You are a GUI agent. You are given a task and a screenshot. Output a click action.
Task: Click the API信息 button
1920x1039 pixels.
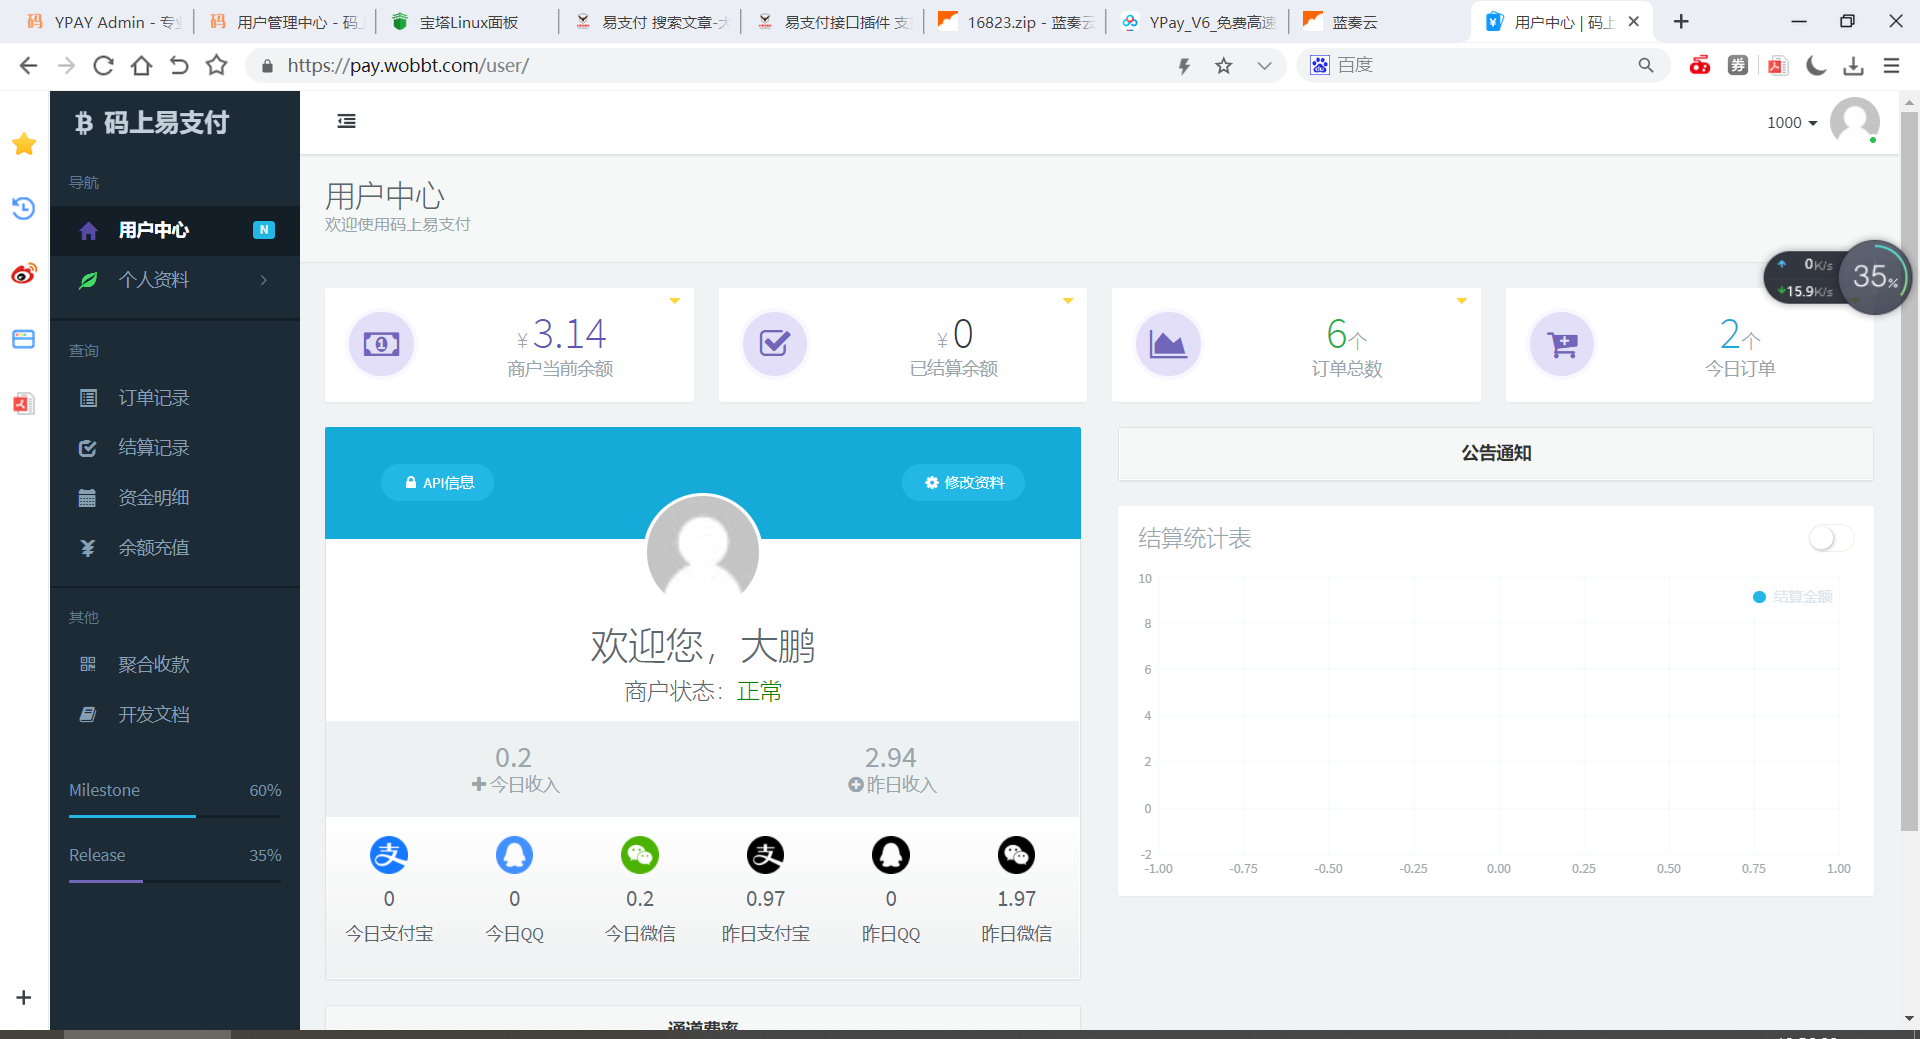[x=437, y=482]
